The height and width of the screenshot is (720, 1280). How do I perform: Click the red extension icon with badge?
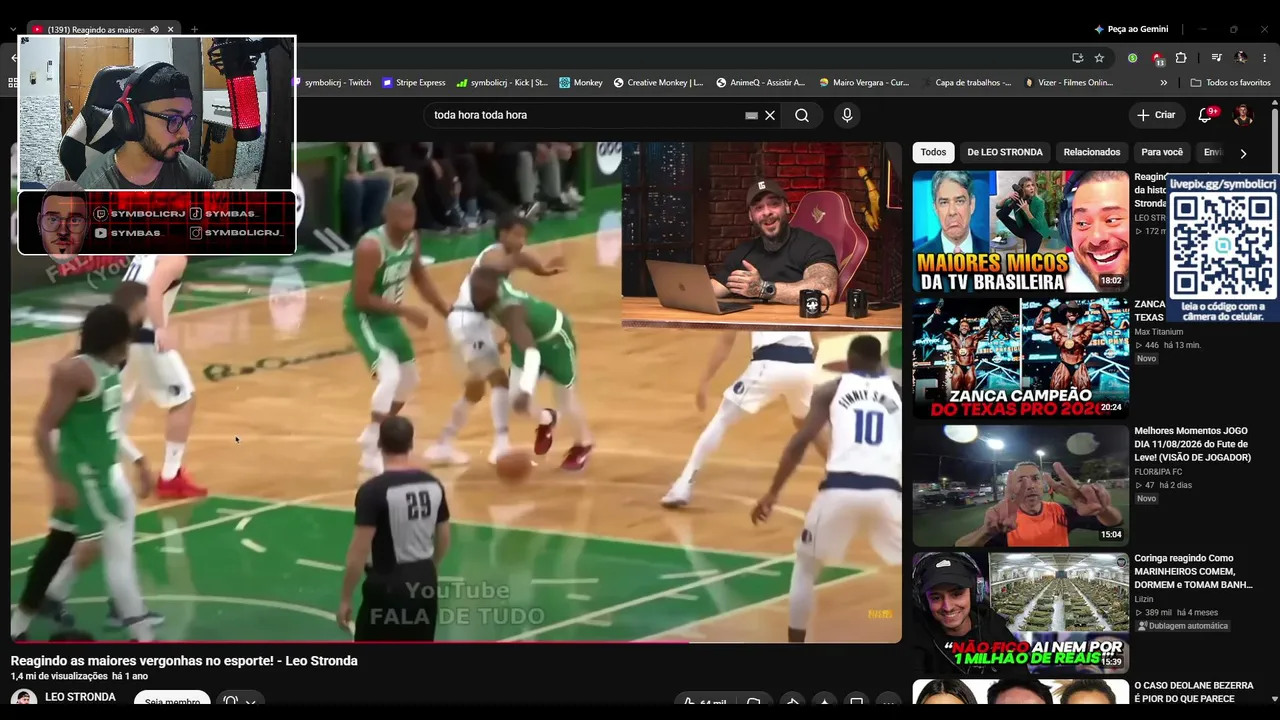1157,58
